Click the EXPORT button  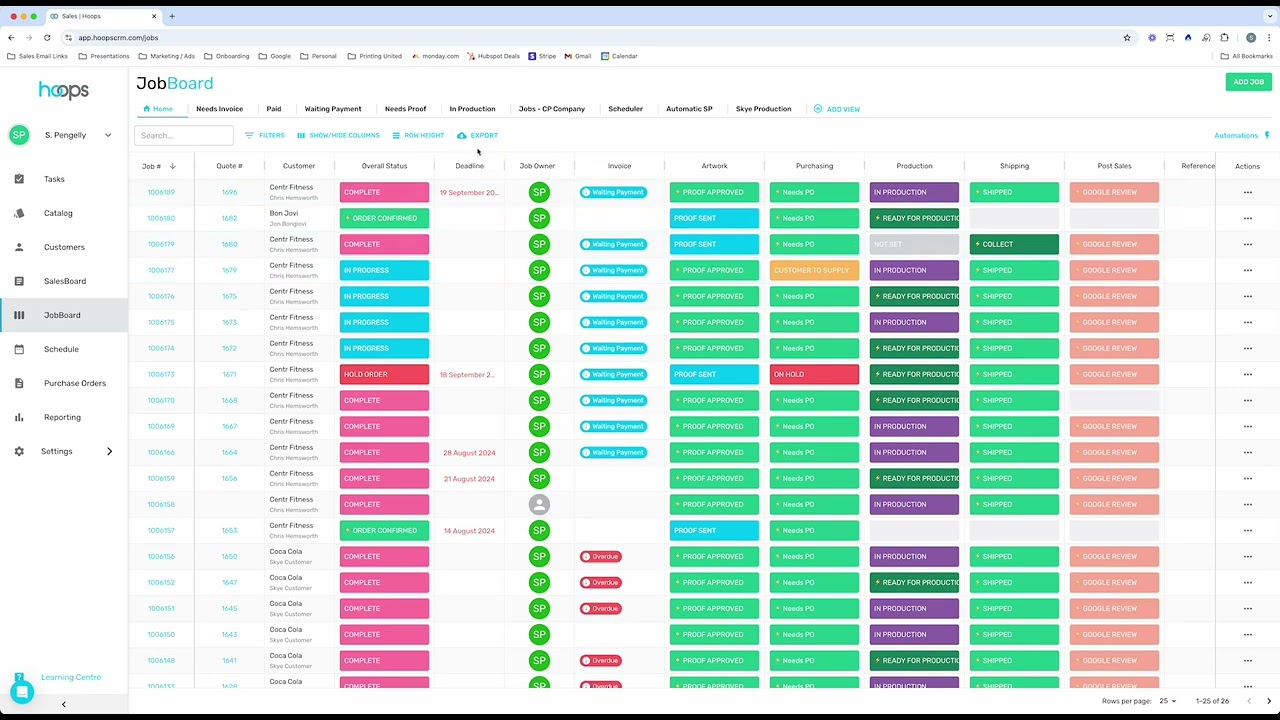pyautogui.click(x=477, y=135)
